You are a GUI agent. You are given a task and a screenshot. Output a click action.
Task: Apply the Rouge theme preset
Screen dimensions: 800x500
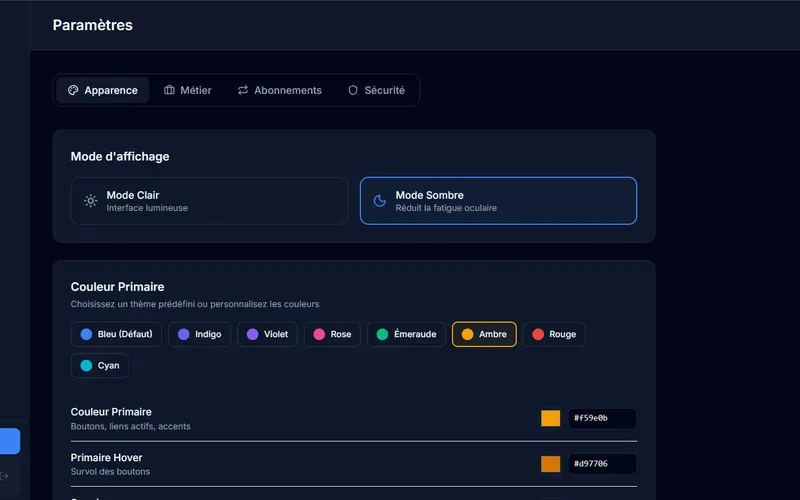[554, 334]
